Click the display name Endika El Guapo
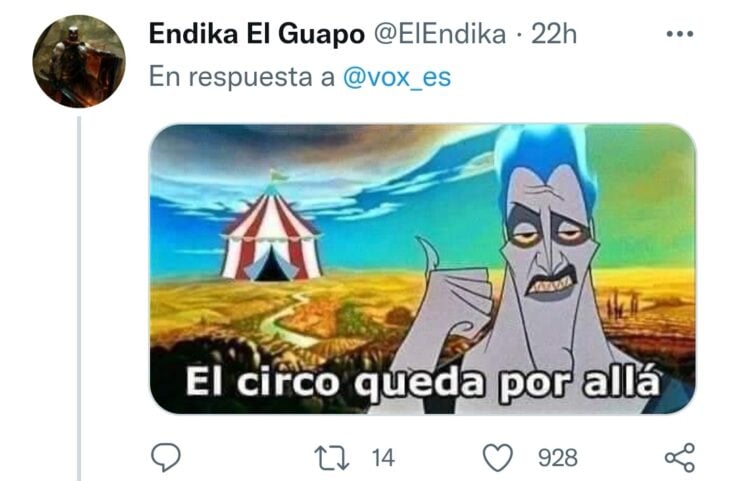This screenshot has height=481, width=730. [257, 34]
